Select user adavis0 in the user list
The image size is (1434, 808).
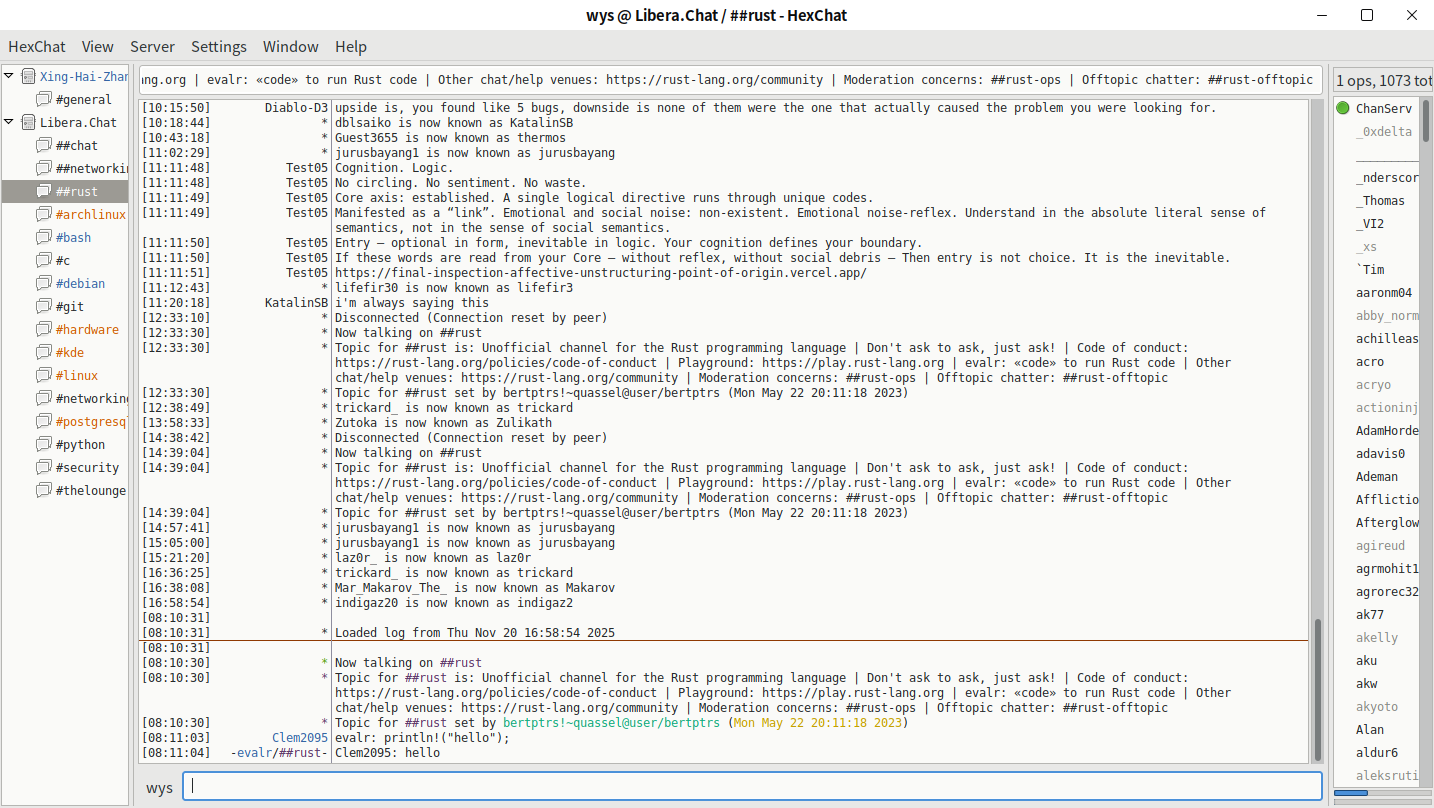1380,453
